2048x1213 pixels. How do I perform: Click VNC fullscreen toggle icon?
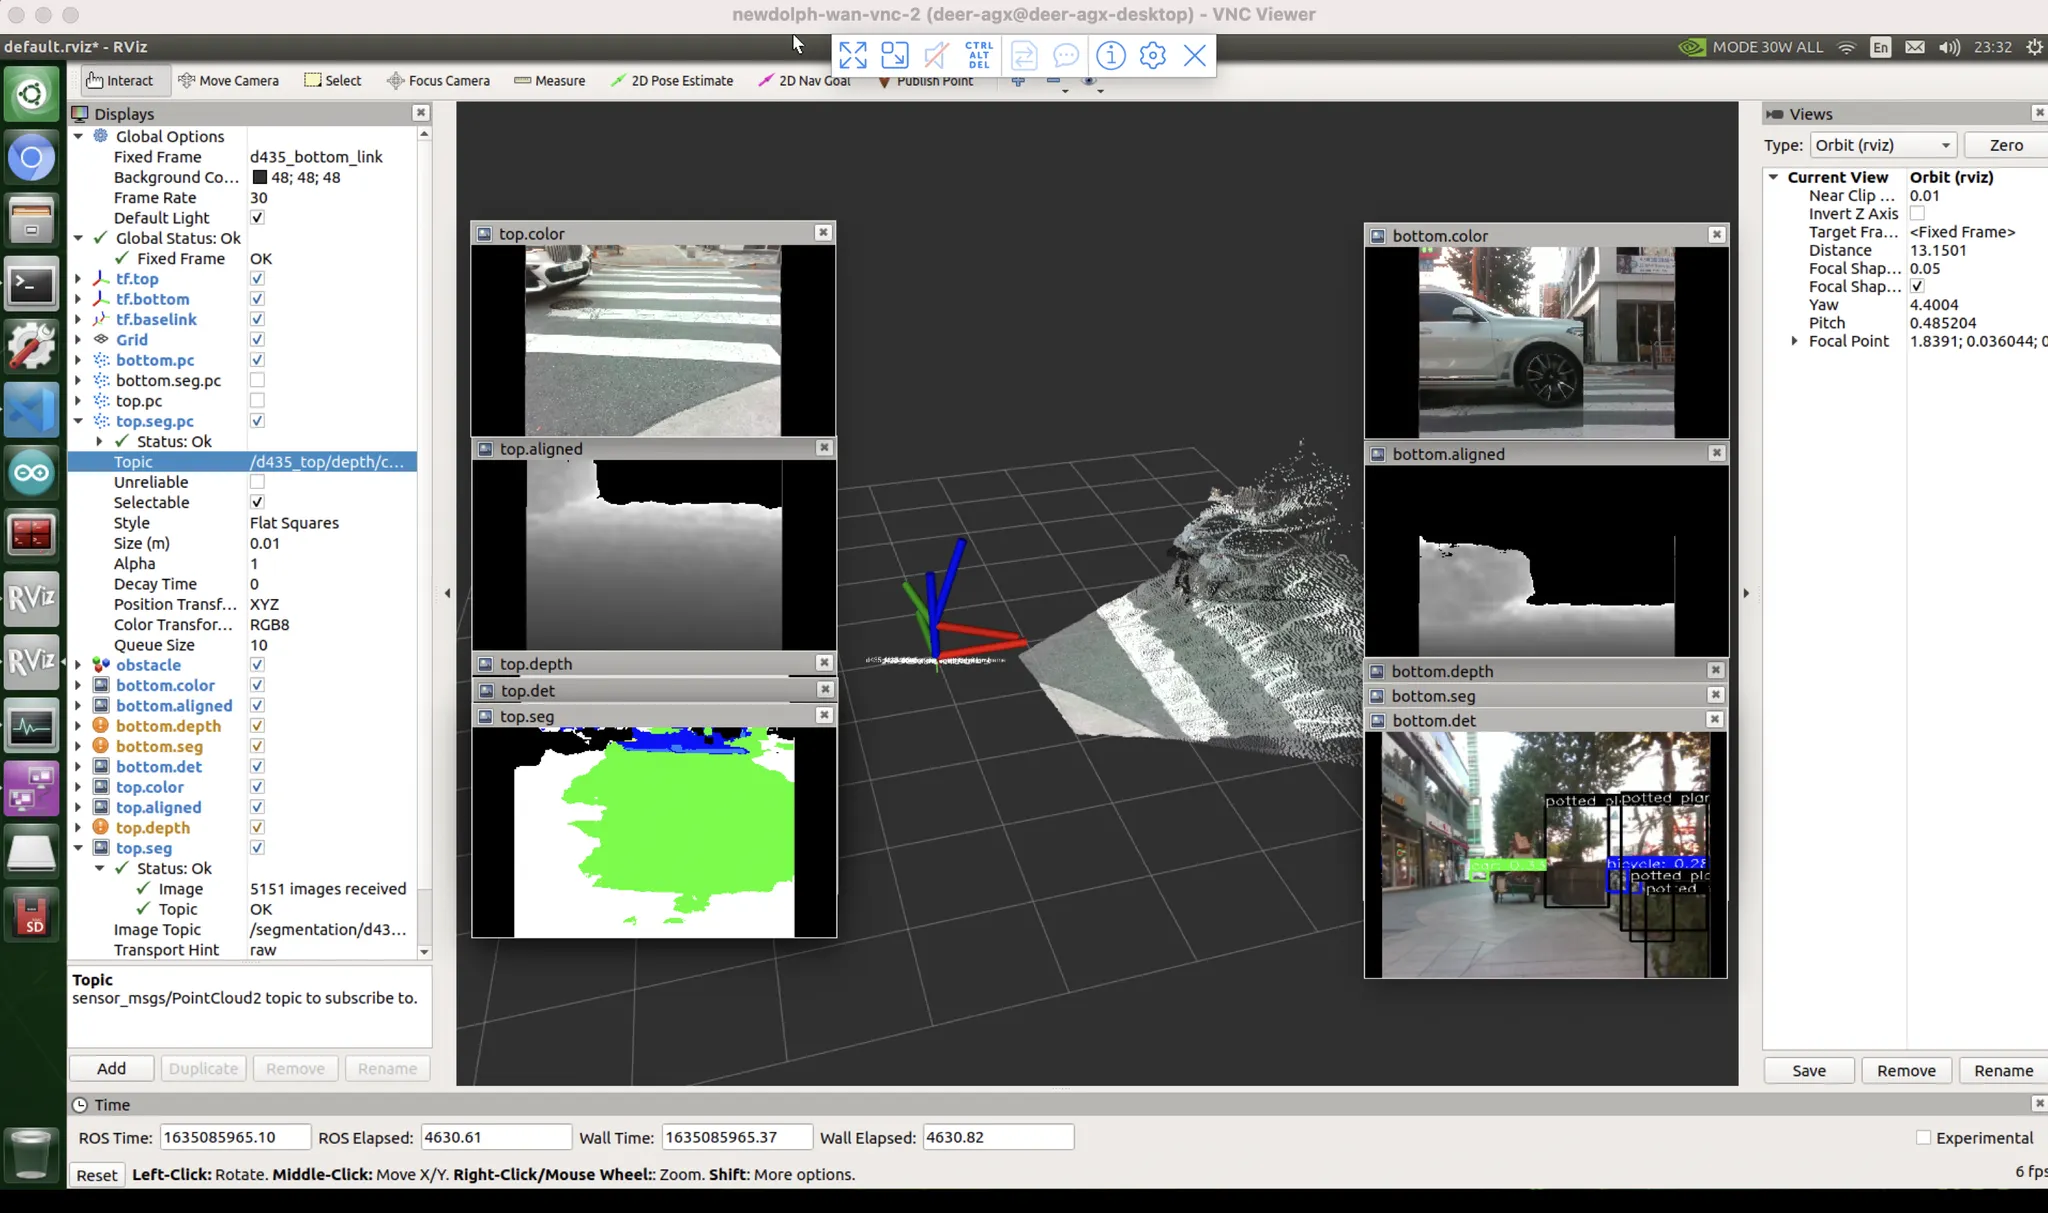tap(852, 55)
